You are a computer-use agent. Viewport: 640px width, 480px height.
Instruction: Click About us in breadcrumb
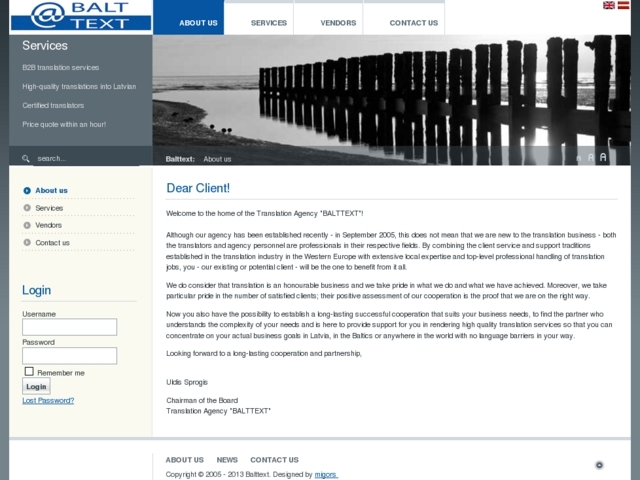coord(217,159)
